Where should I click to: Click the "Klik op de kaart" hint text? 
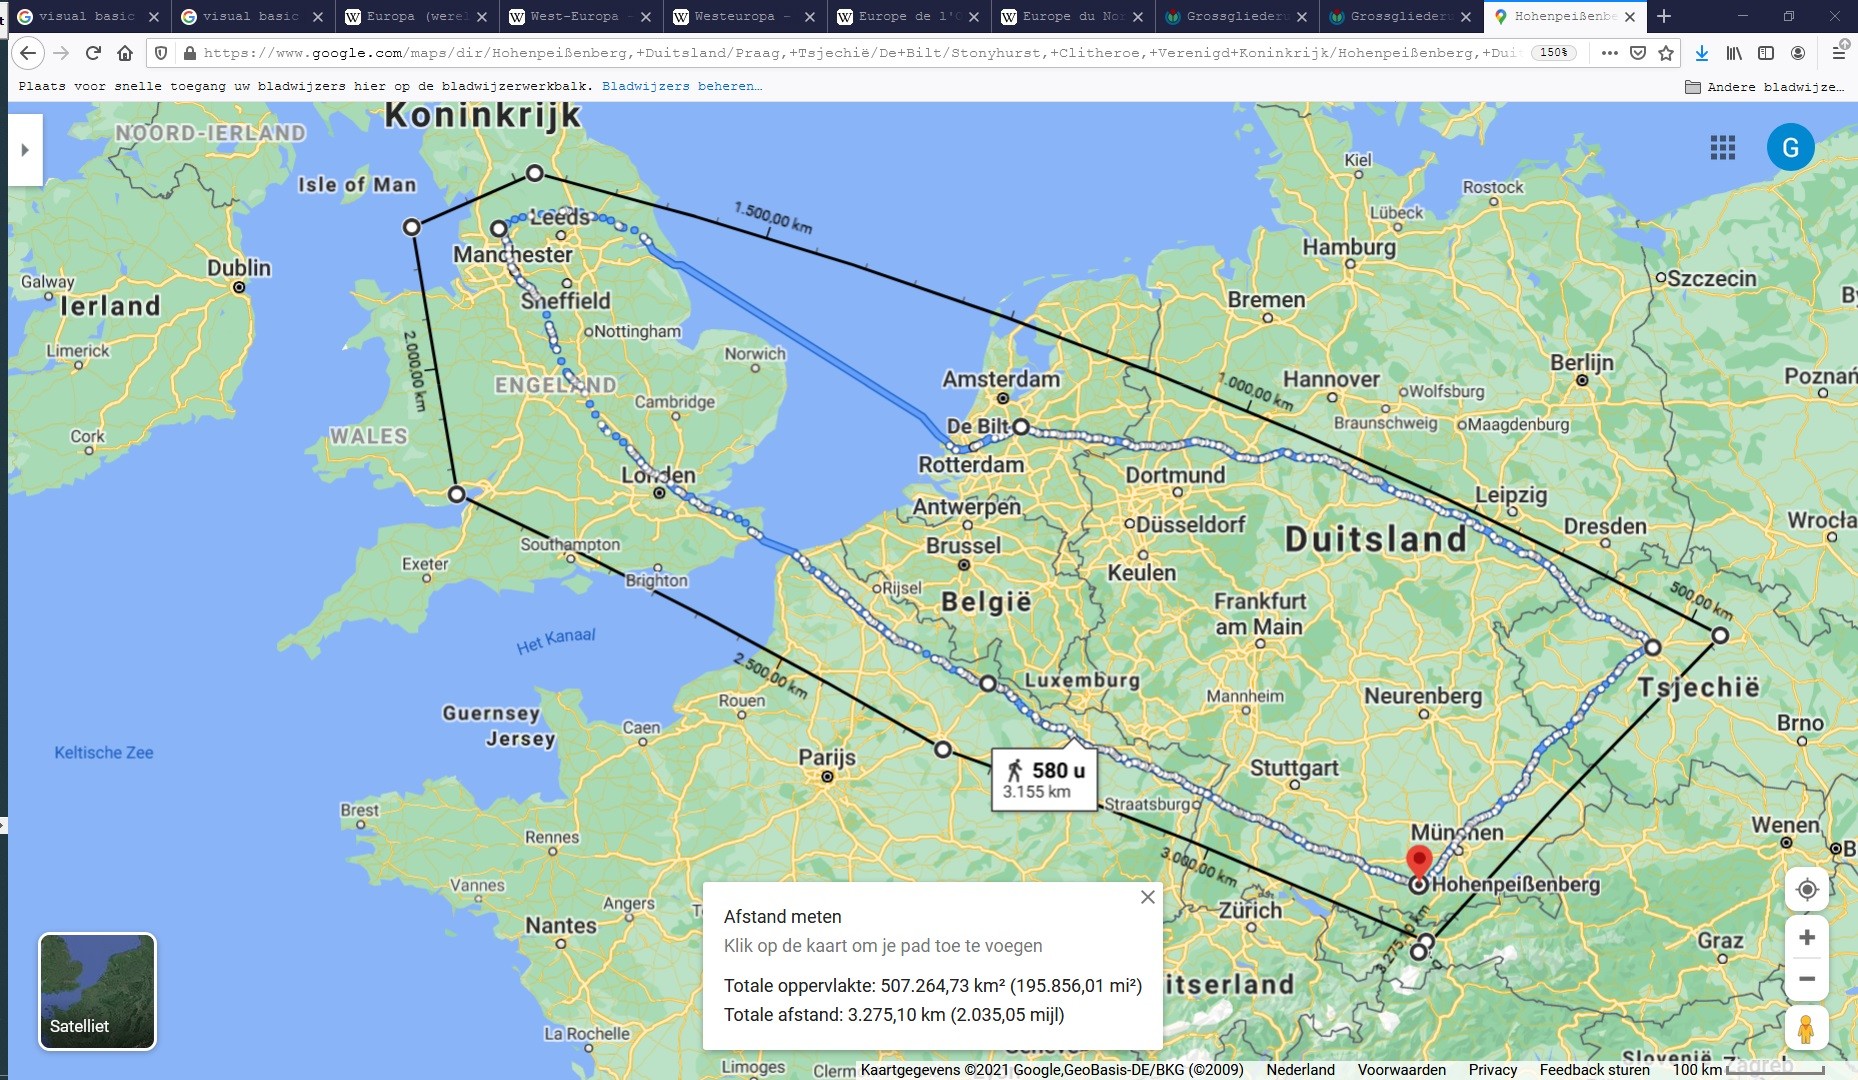[x=883, y=946]
